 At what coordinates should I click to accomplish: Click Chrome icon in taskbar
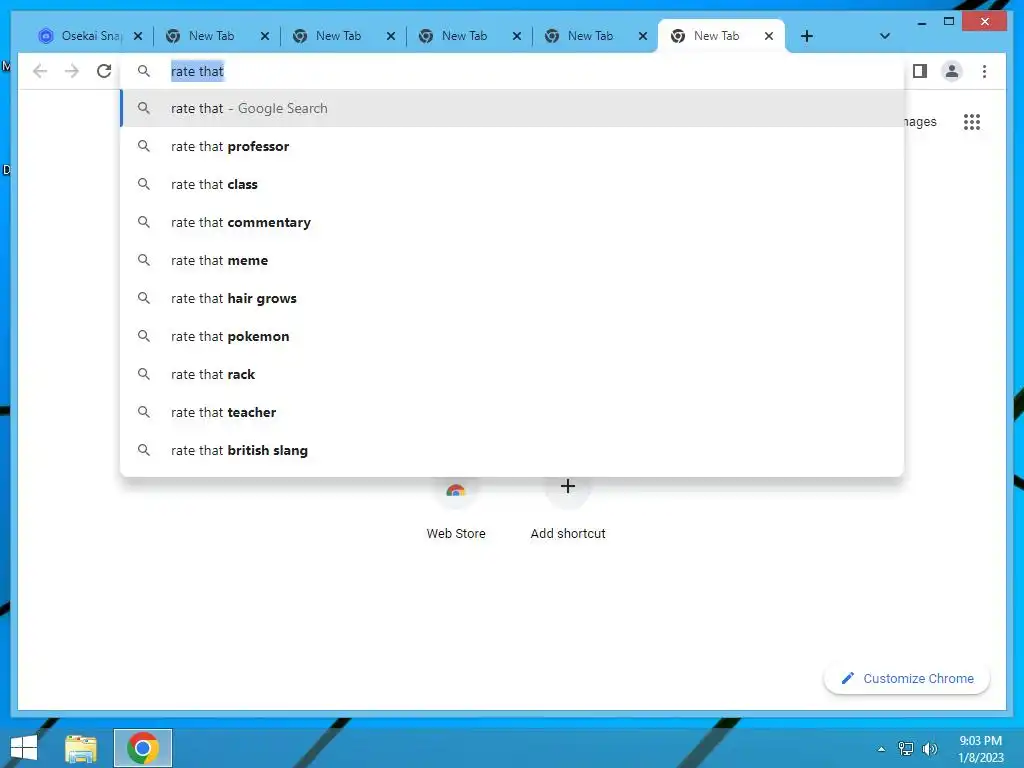143,748
